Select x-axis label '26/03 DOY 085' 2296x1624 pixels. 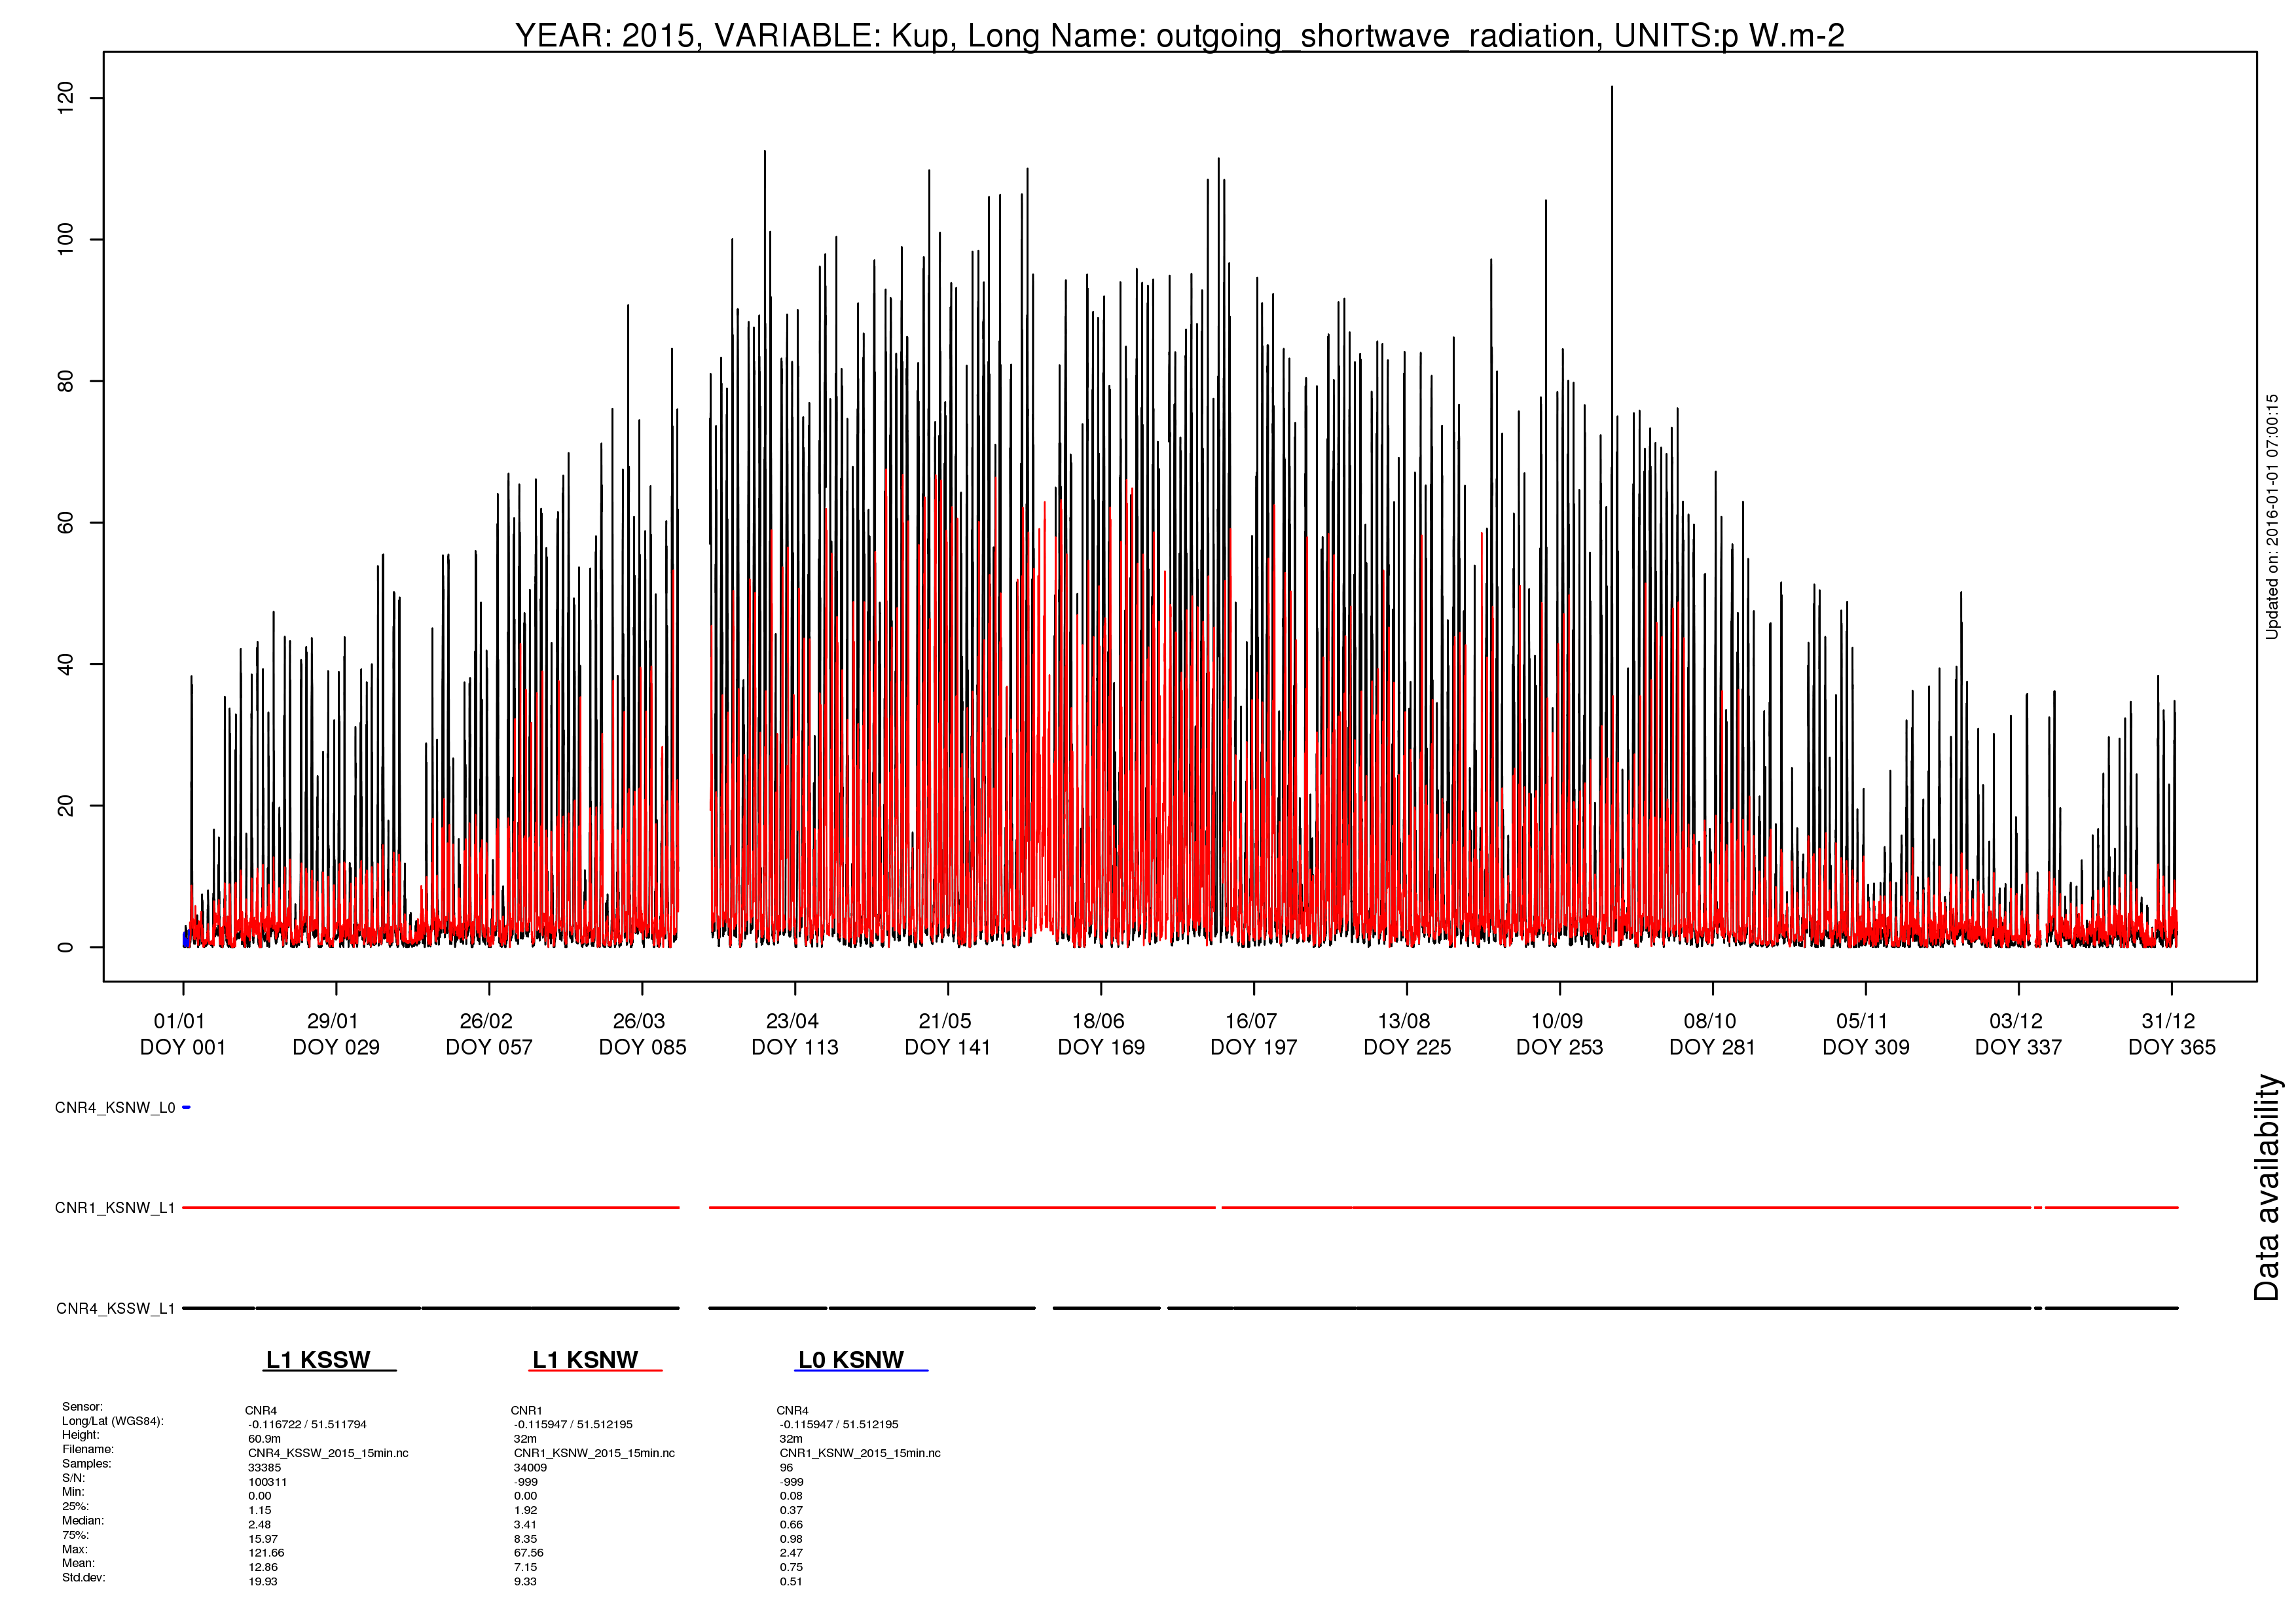coord(642,1034)
